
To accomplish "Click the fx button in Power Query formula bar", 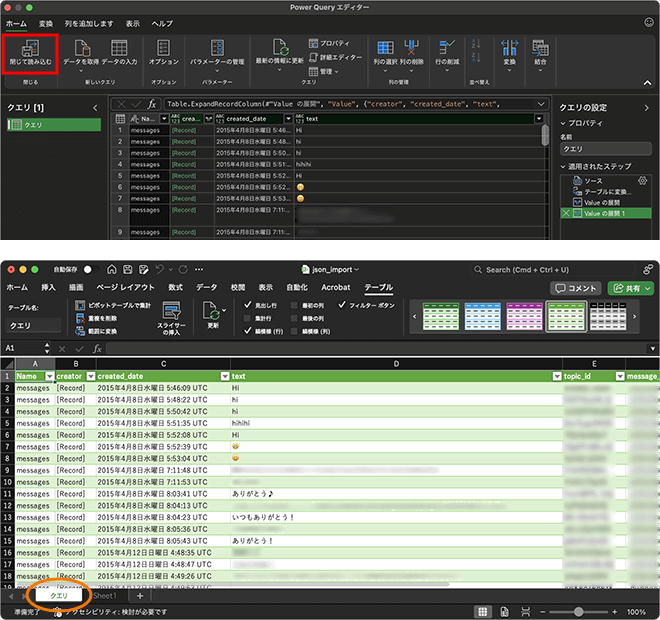I will tap(152, 104).
